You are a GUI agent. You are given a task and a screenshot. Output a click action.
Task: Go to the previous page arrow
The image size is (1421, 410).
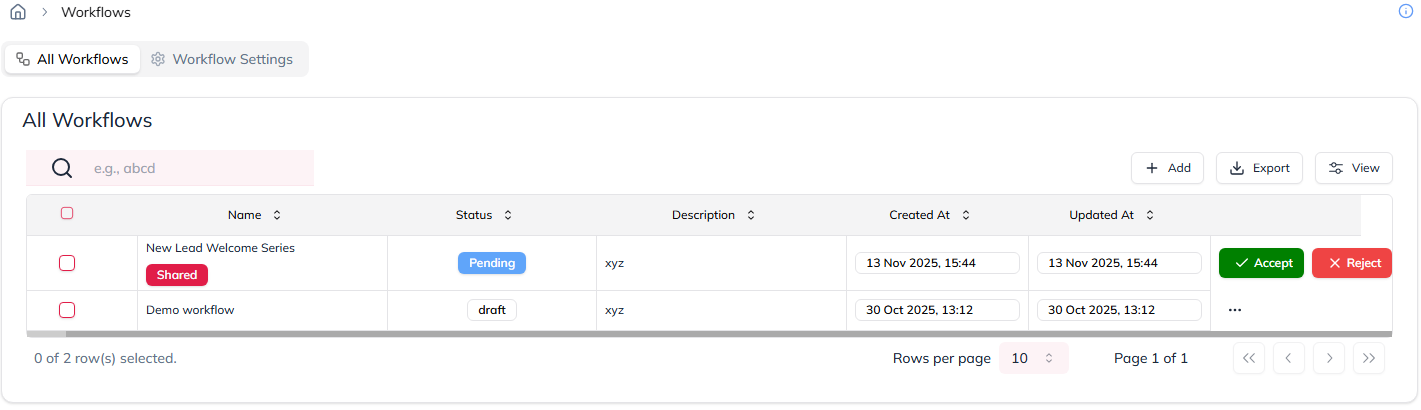point(1289,358)
